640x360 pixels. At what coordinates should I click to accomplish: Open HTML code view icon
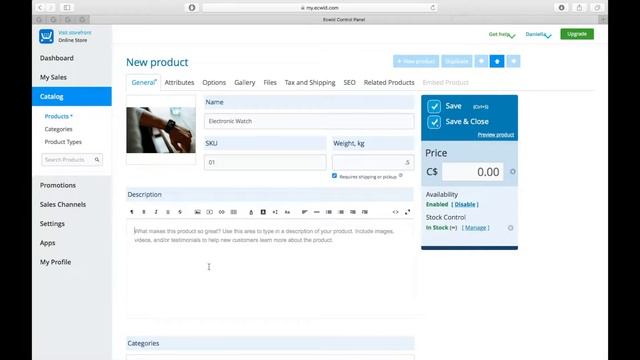(x=395, y=212)
